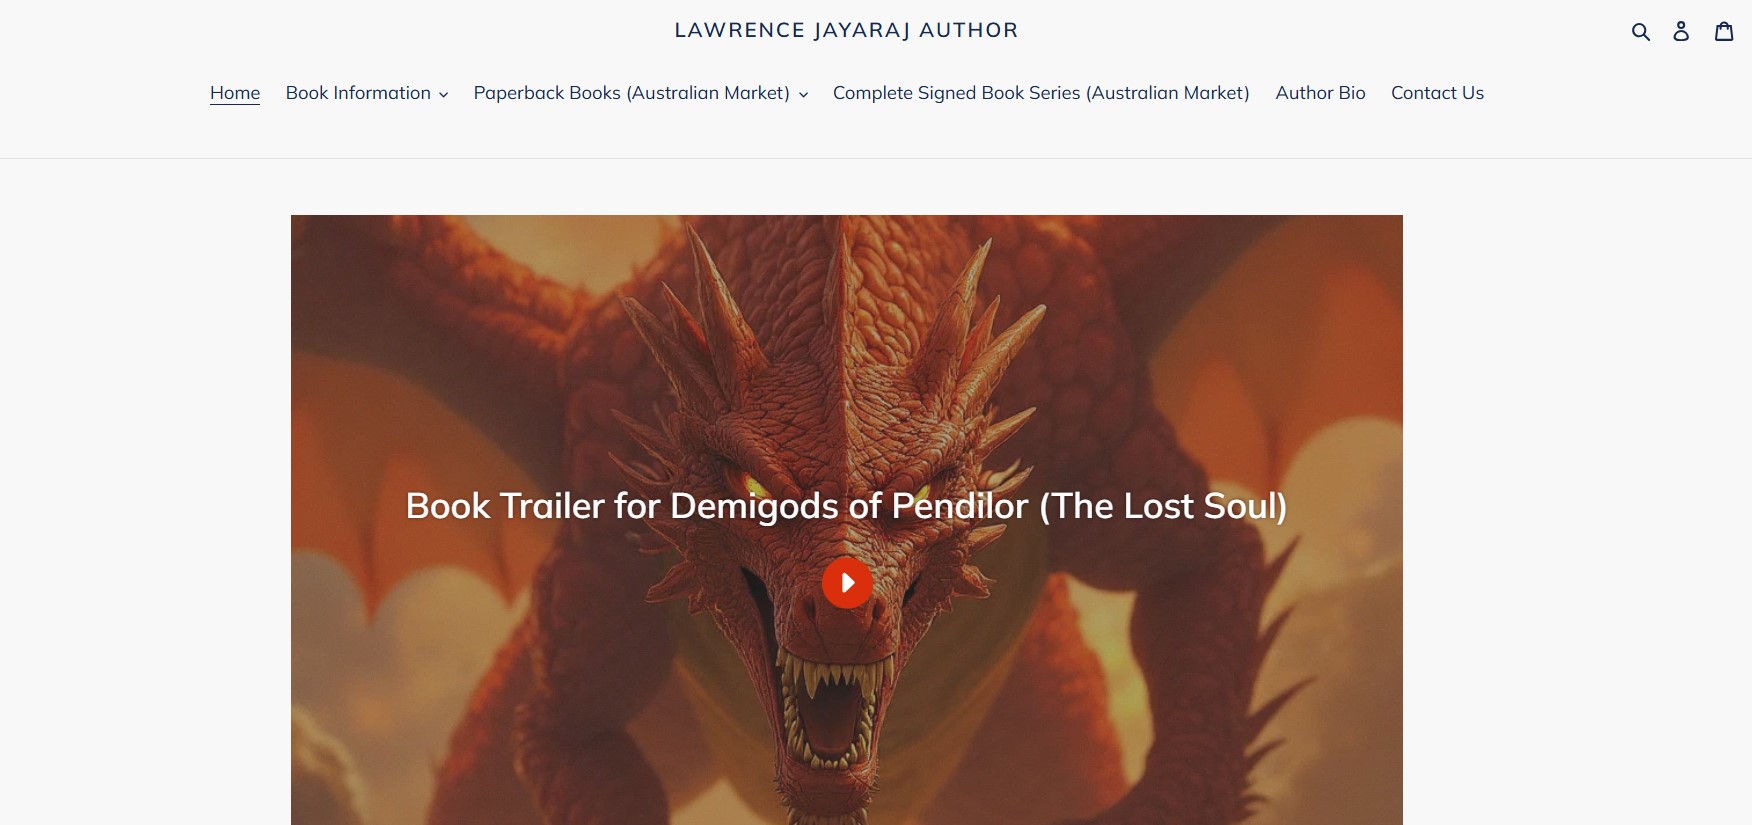This screenshot has width=1752, height=825.
Task: Click the Book Trailer heading text
Action: [x=846, y=506]
